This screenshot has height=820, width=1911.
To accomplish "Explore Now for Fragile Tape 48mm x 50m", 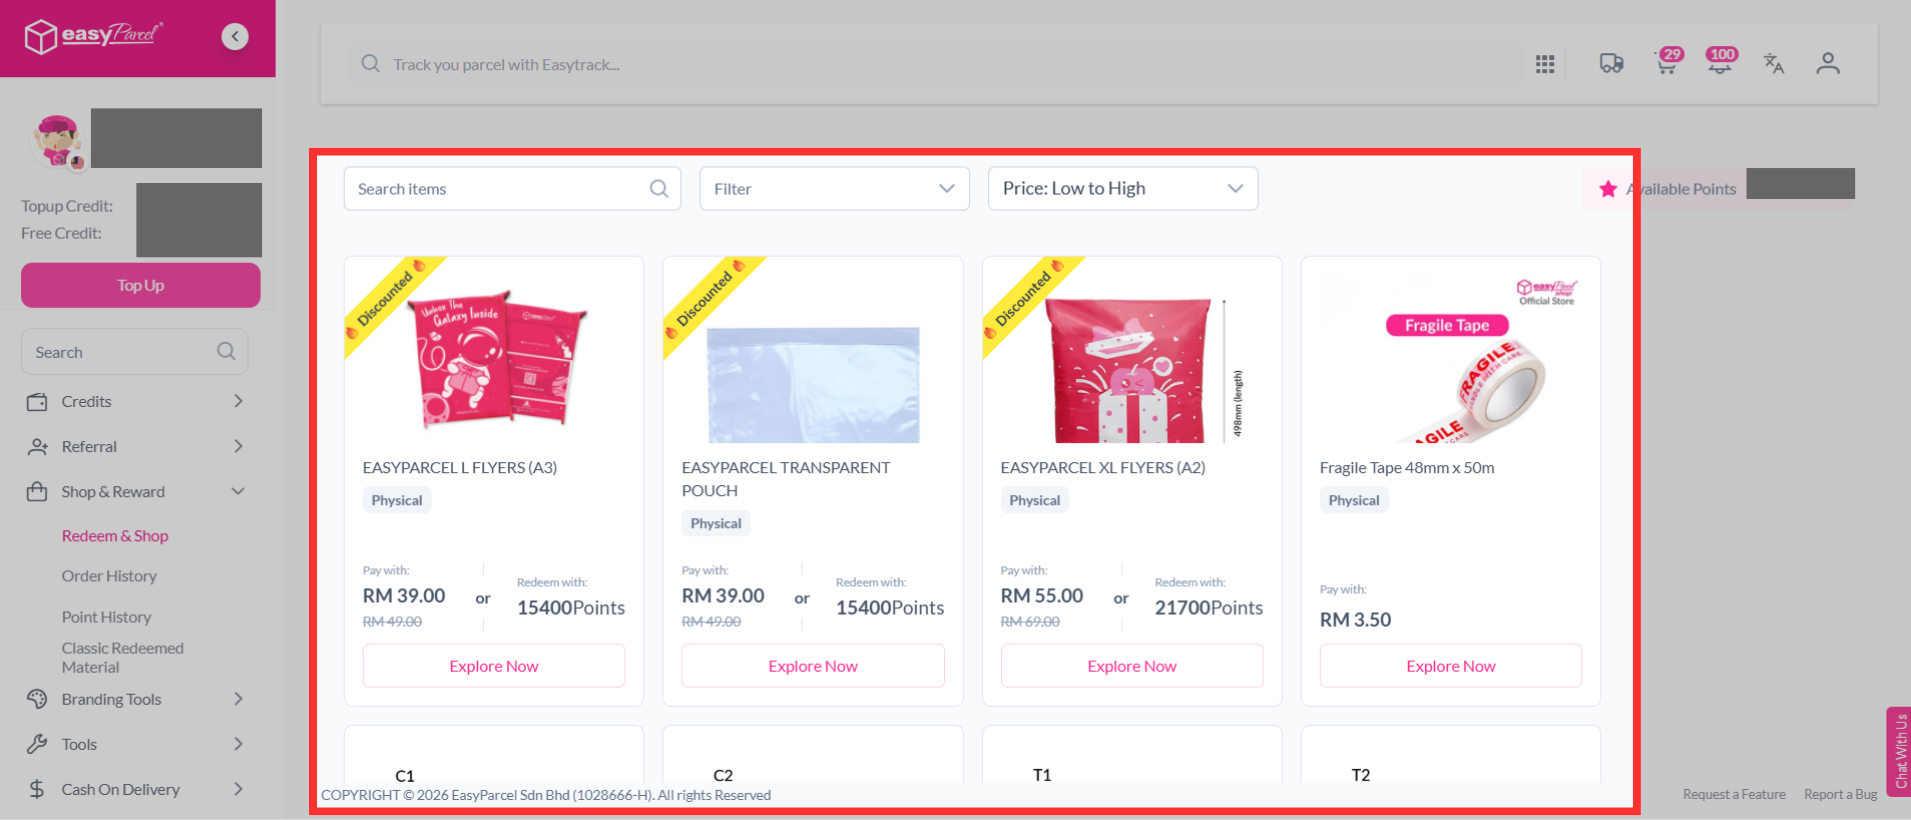I will coord(1451,666).
